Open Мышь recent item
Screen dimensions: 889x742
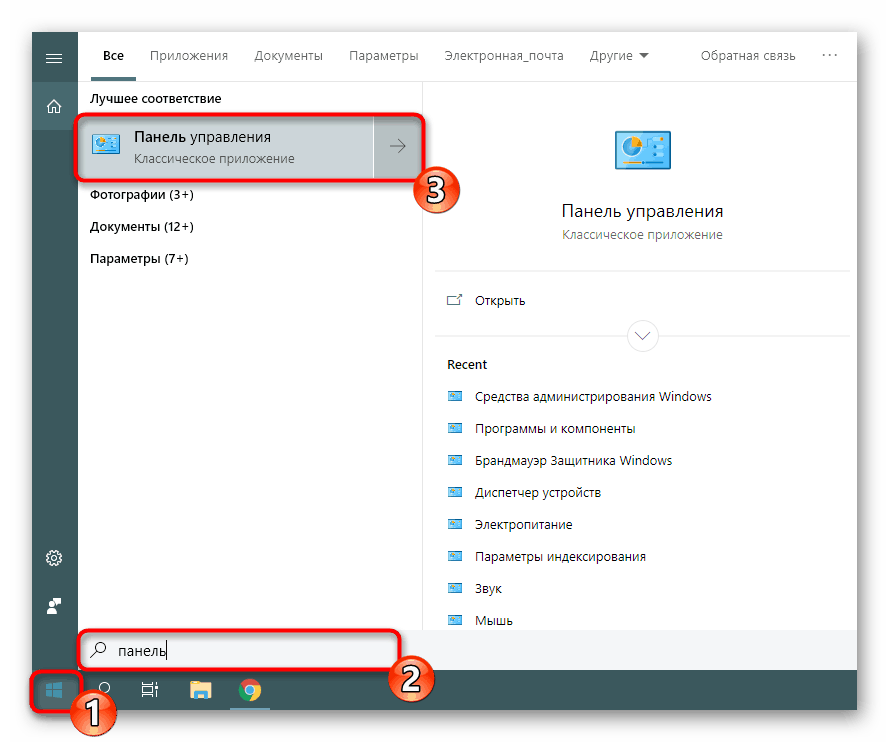[x=493, y=620]
